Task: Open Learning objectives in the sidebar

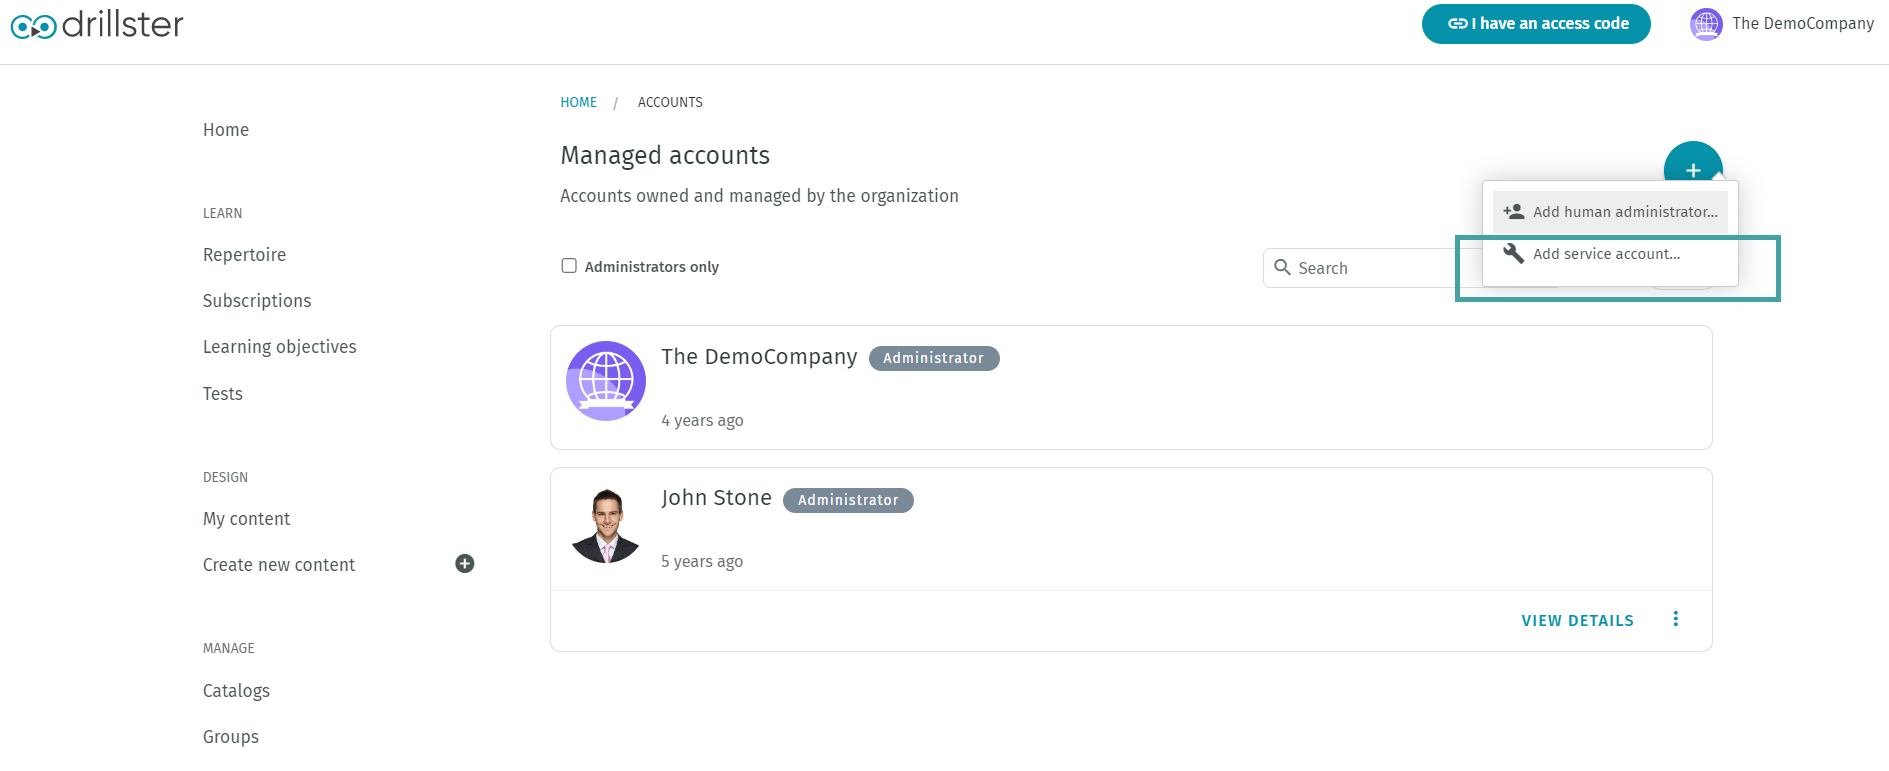Action: (x=280, y=347)
